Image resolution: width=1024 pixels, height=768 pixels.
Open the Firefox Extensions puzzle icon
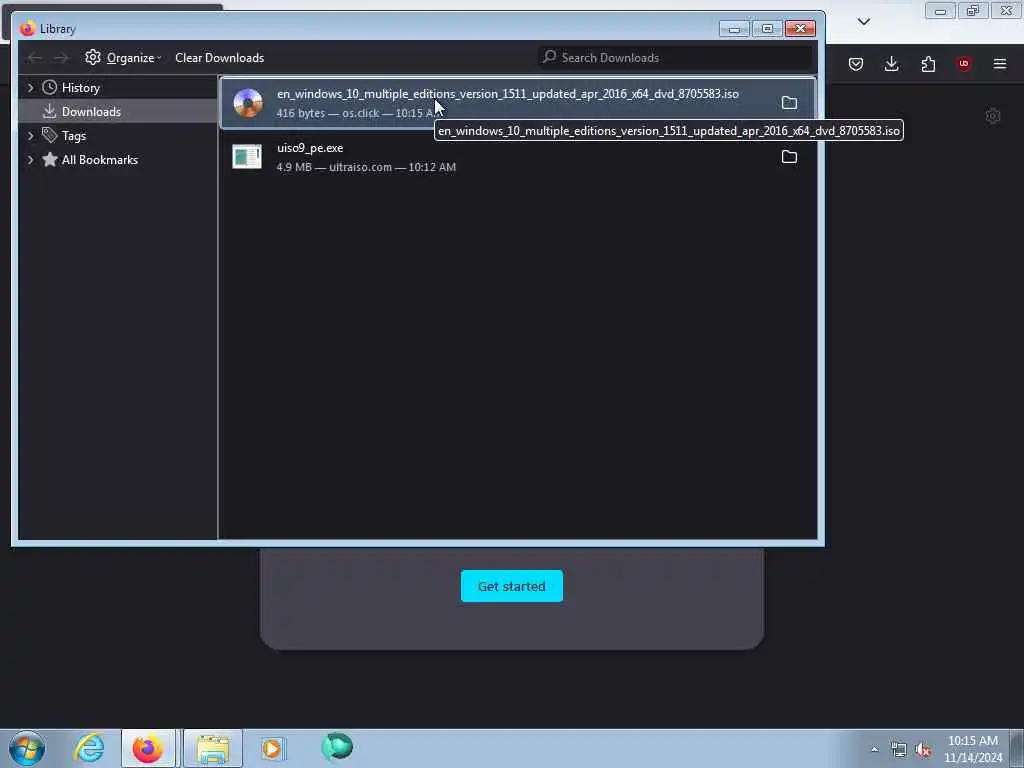[928, 64]
